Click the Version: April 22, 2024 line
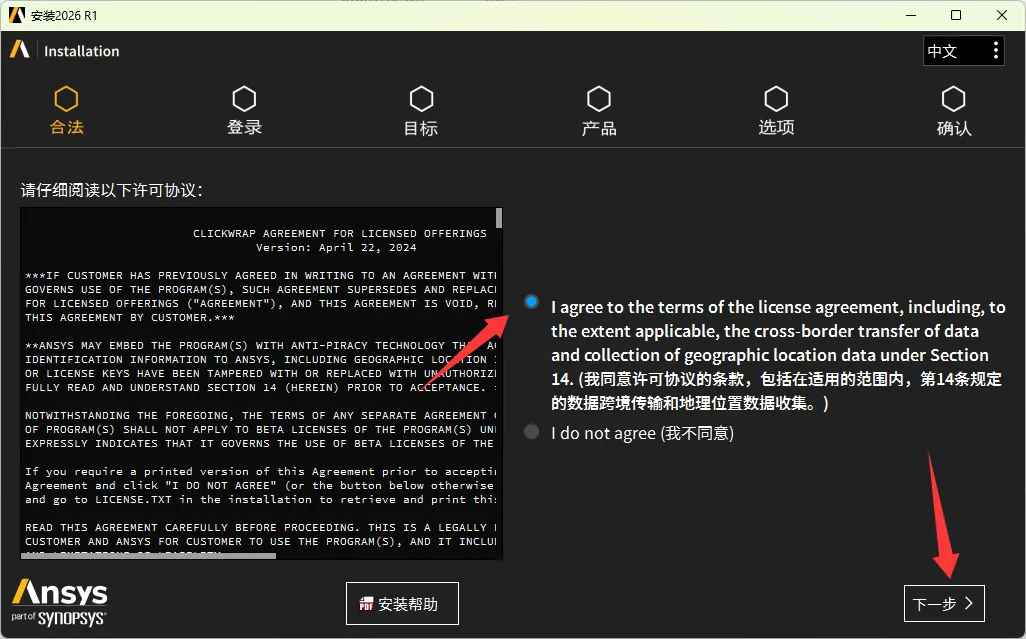 [336, 247]
